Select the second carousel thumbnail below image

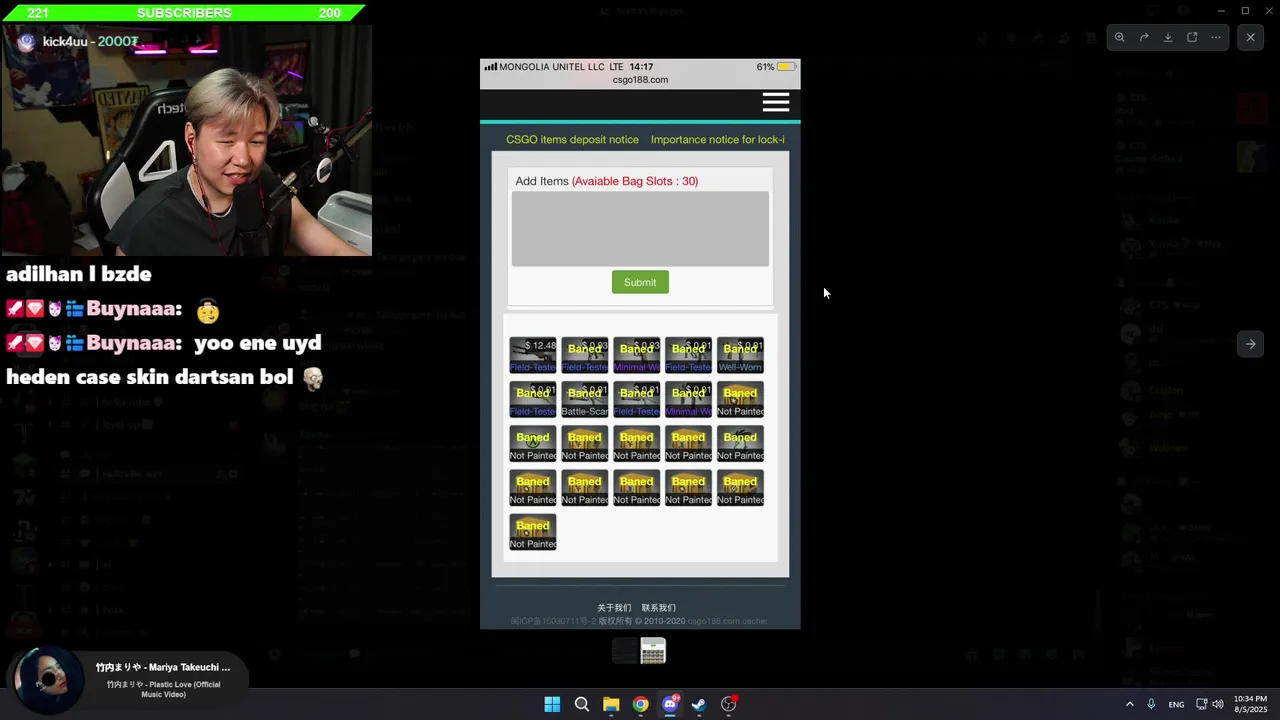(x=653, y=651)
